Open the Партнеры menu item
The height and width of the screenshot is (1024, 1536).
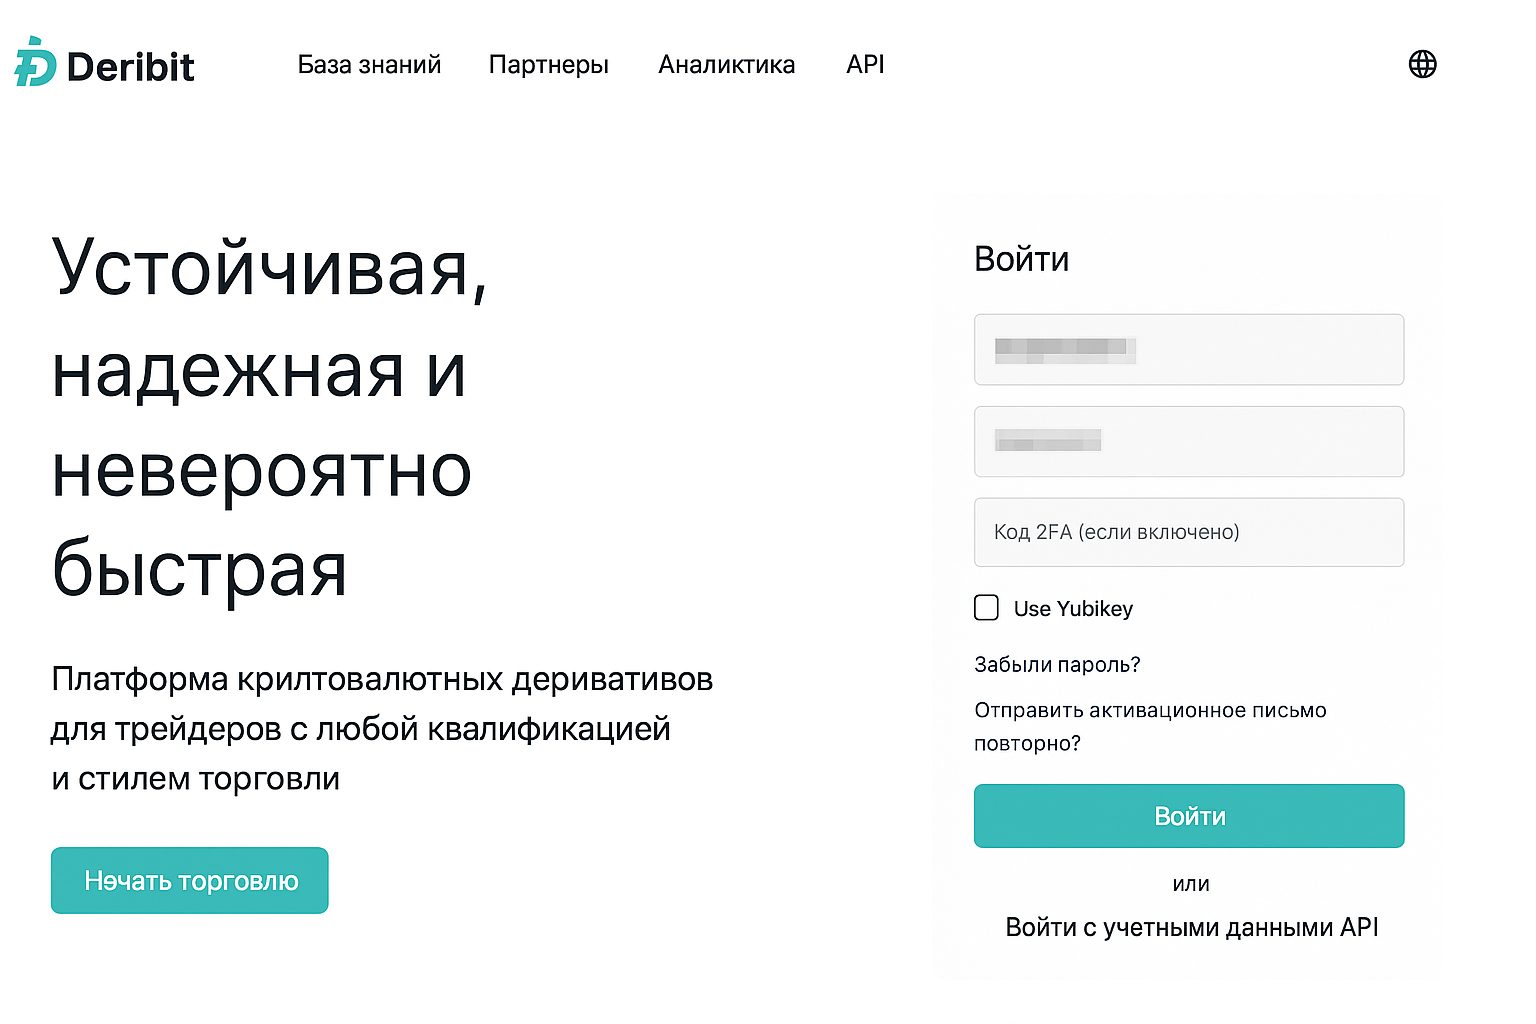coord(548,65)
